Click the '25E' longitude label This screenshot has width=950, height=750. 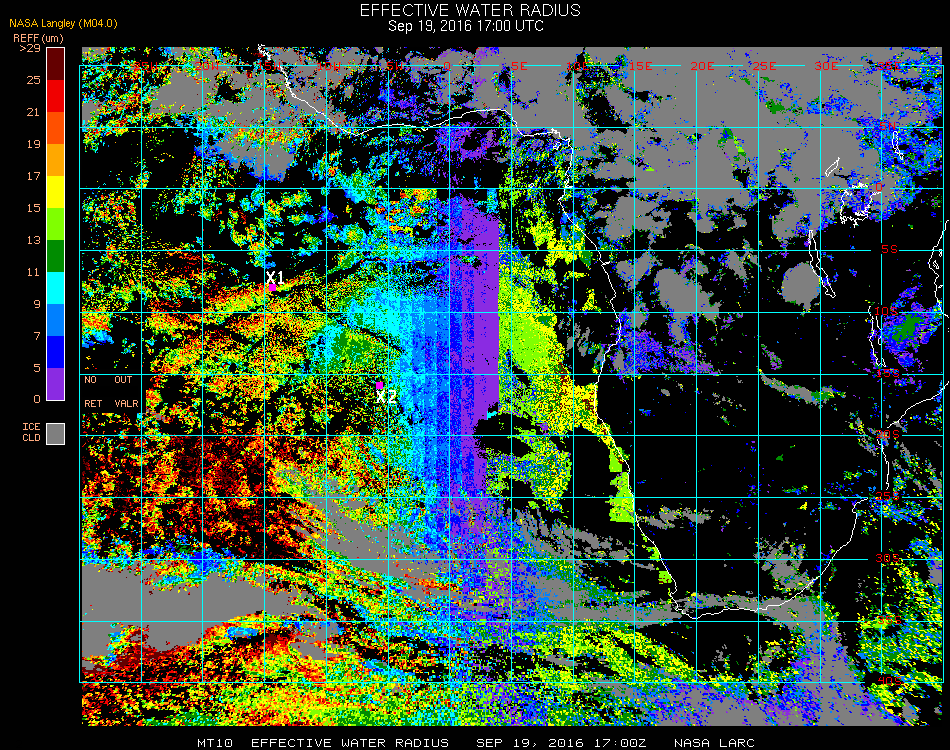click(764, 66)
